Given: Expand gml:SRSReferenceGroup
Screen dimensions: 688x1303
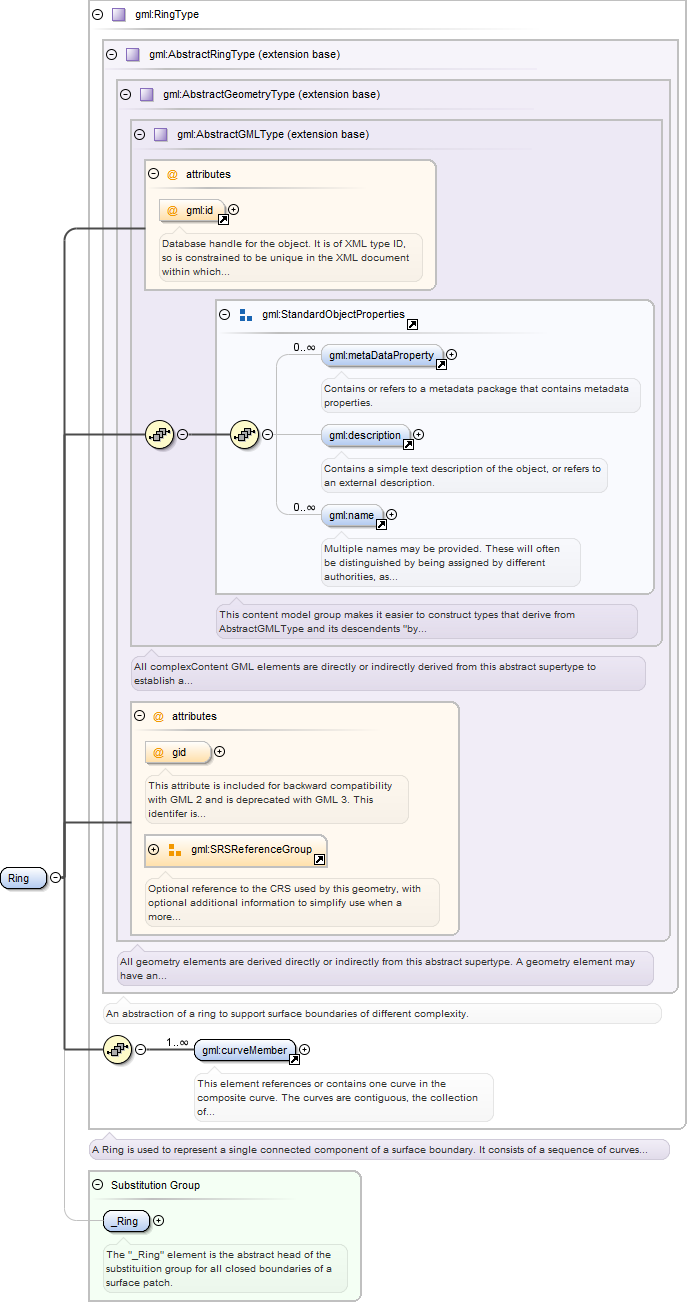Looking at the screenshot, I should [154, 850].
